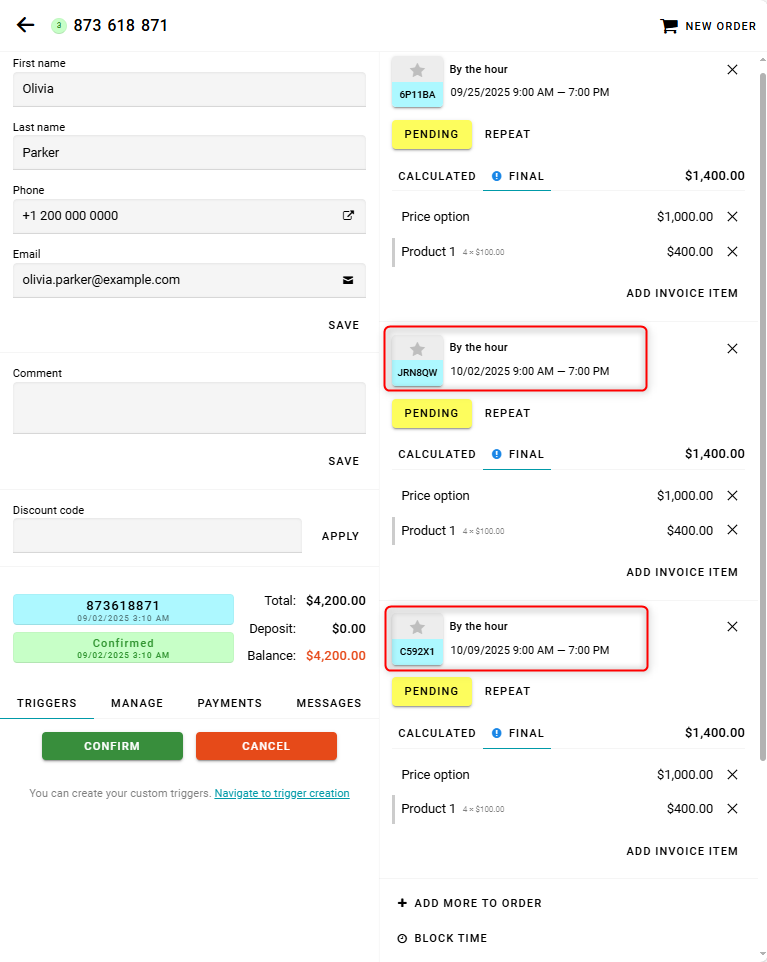This screenshot has width=767, height=962.
Task: Follow the Navigate to trigger creation link
Action: [x=282, y=793]
